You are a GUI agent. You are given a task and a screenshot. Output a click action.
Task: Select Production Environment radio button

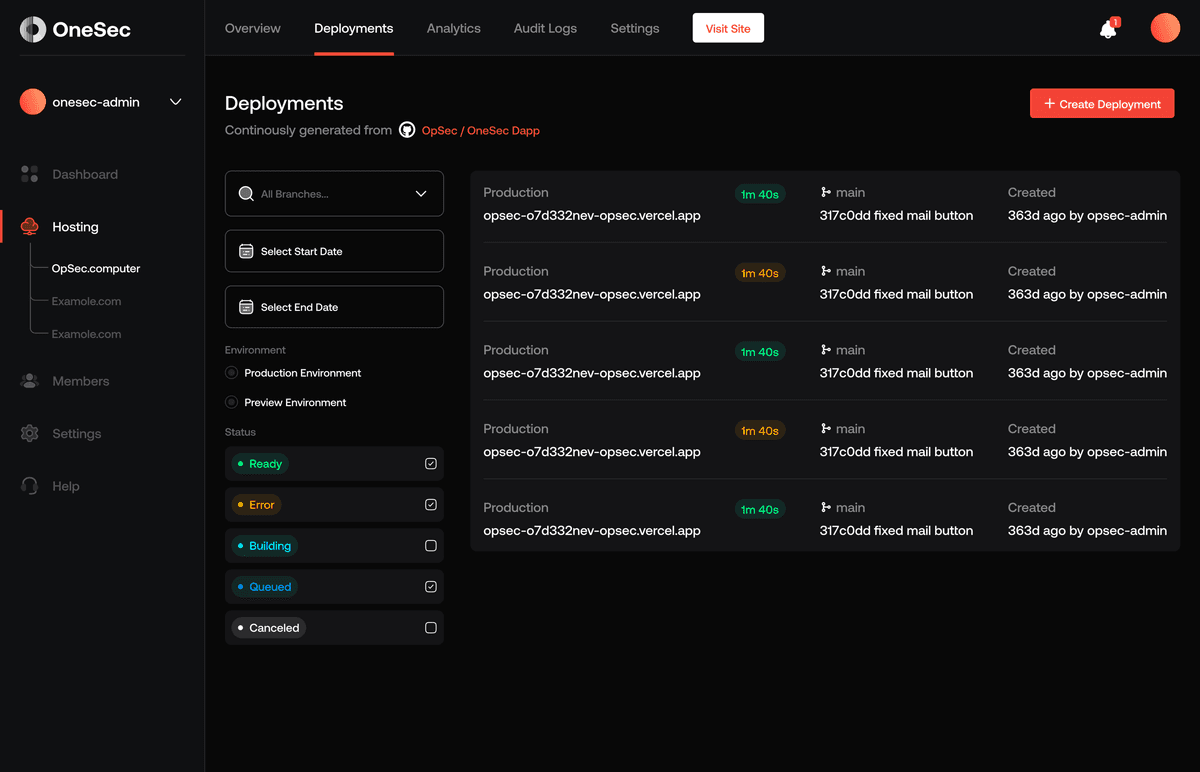pyautogui.click(x=232, y=373)
